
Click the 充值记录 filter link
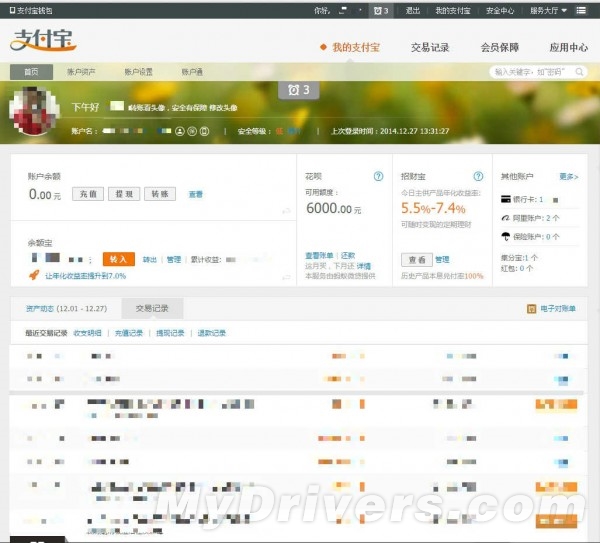point(129,333)
